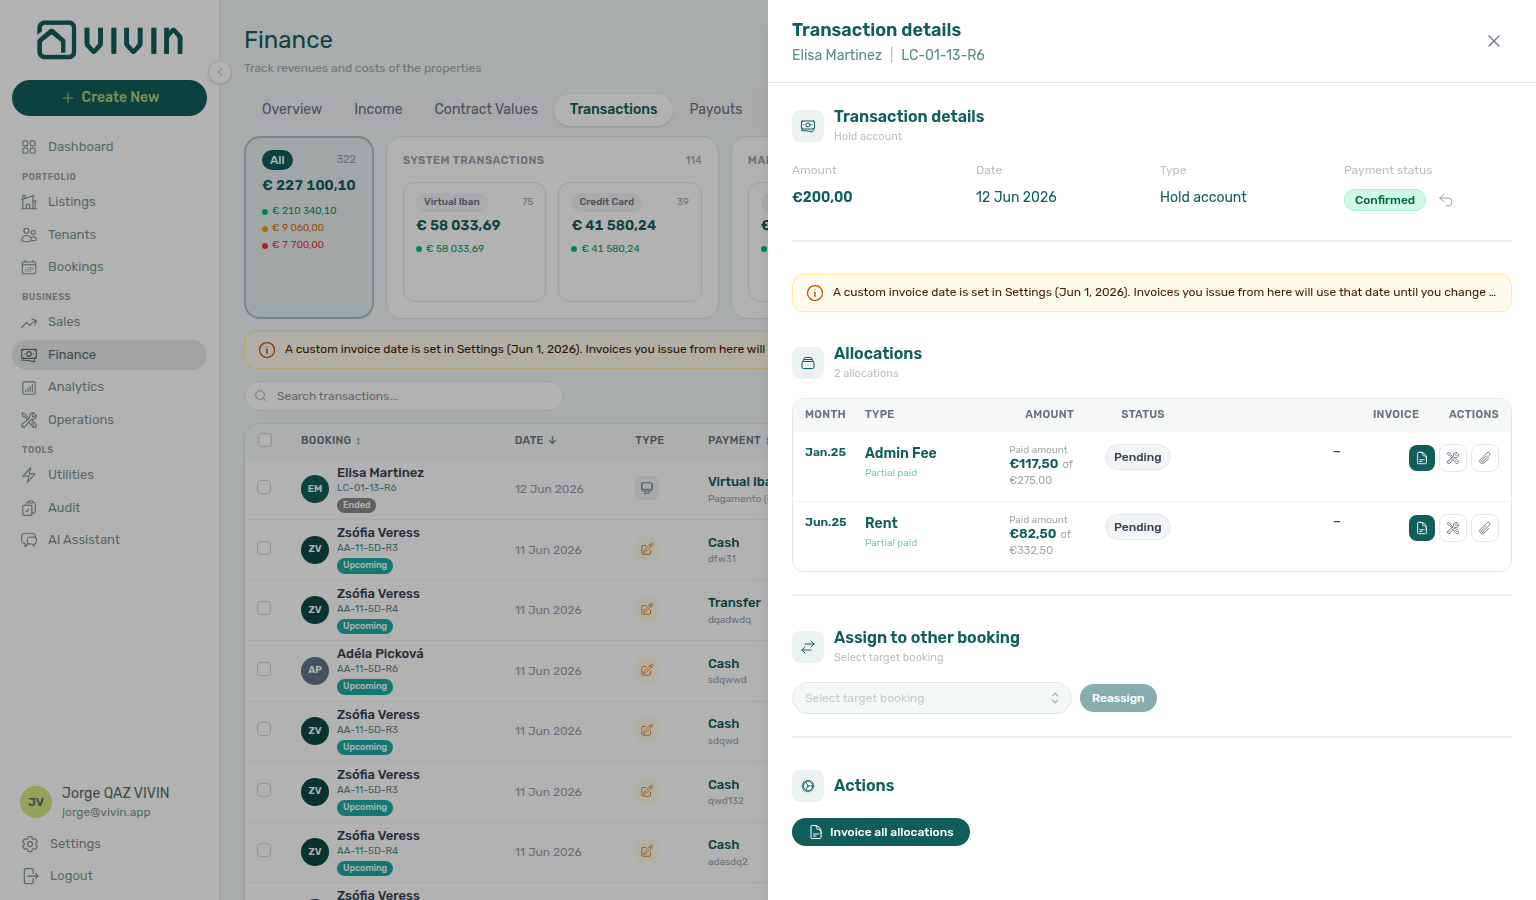
Task: Check the Elisa Martinez transaction row
Action: (x=264, y=487)
